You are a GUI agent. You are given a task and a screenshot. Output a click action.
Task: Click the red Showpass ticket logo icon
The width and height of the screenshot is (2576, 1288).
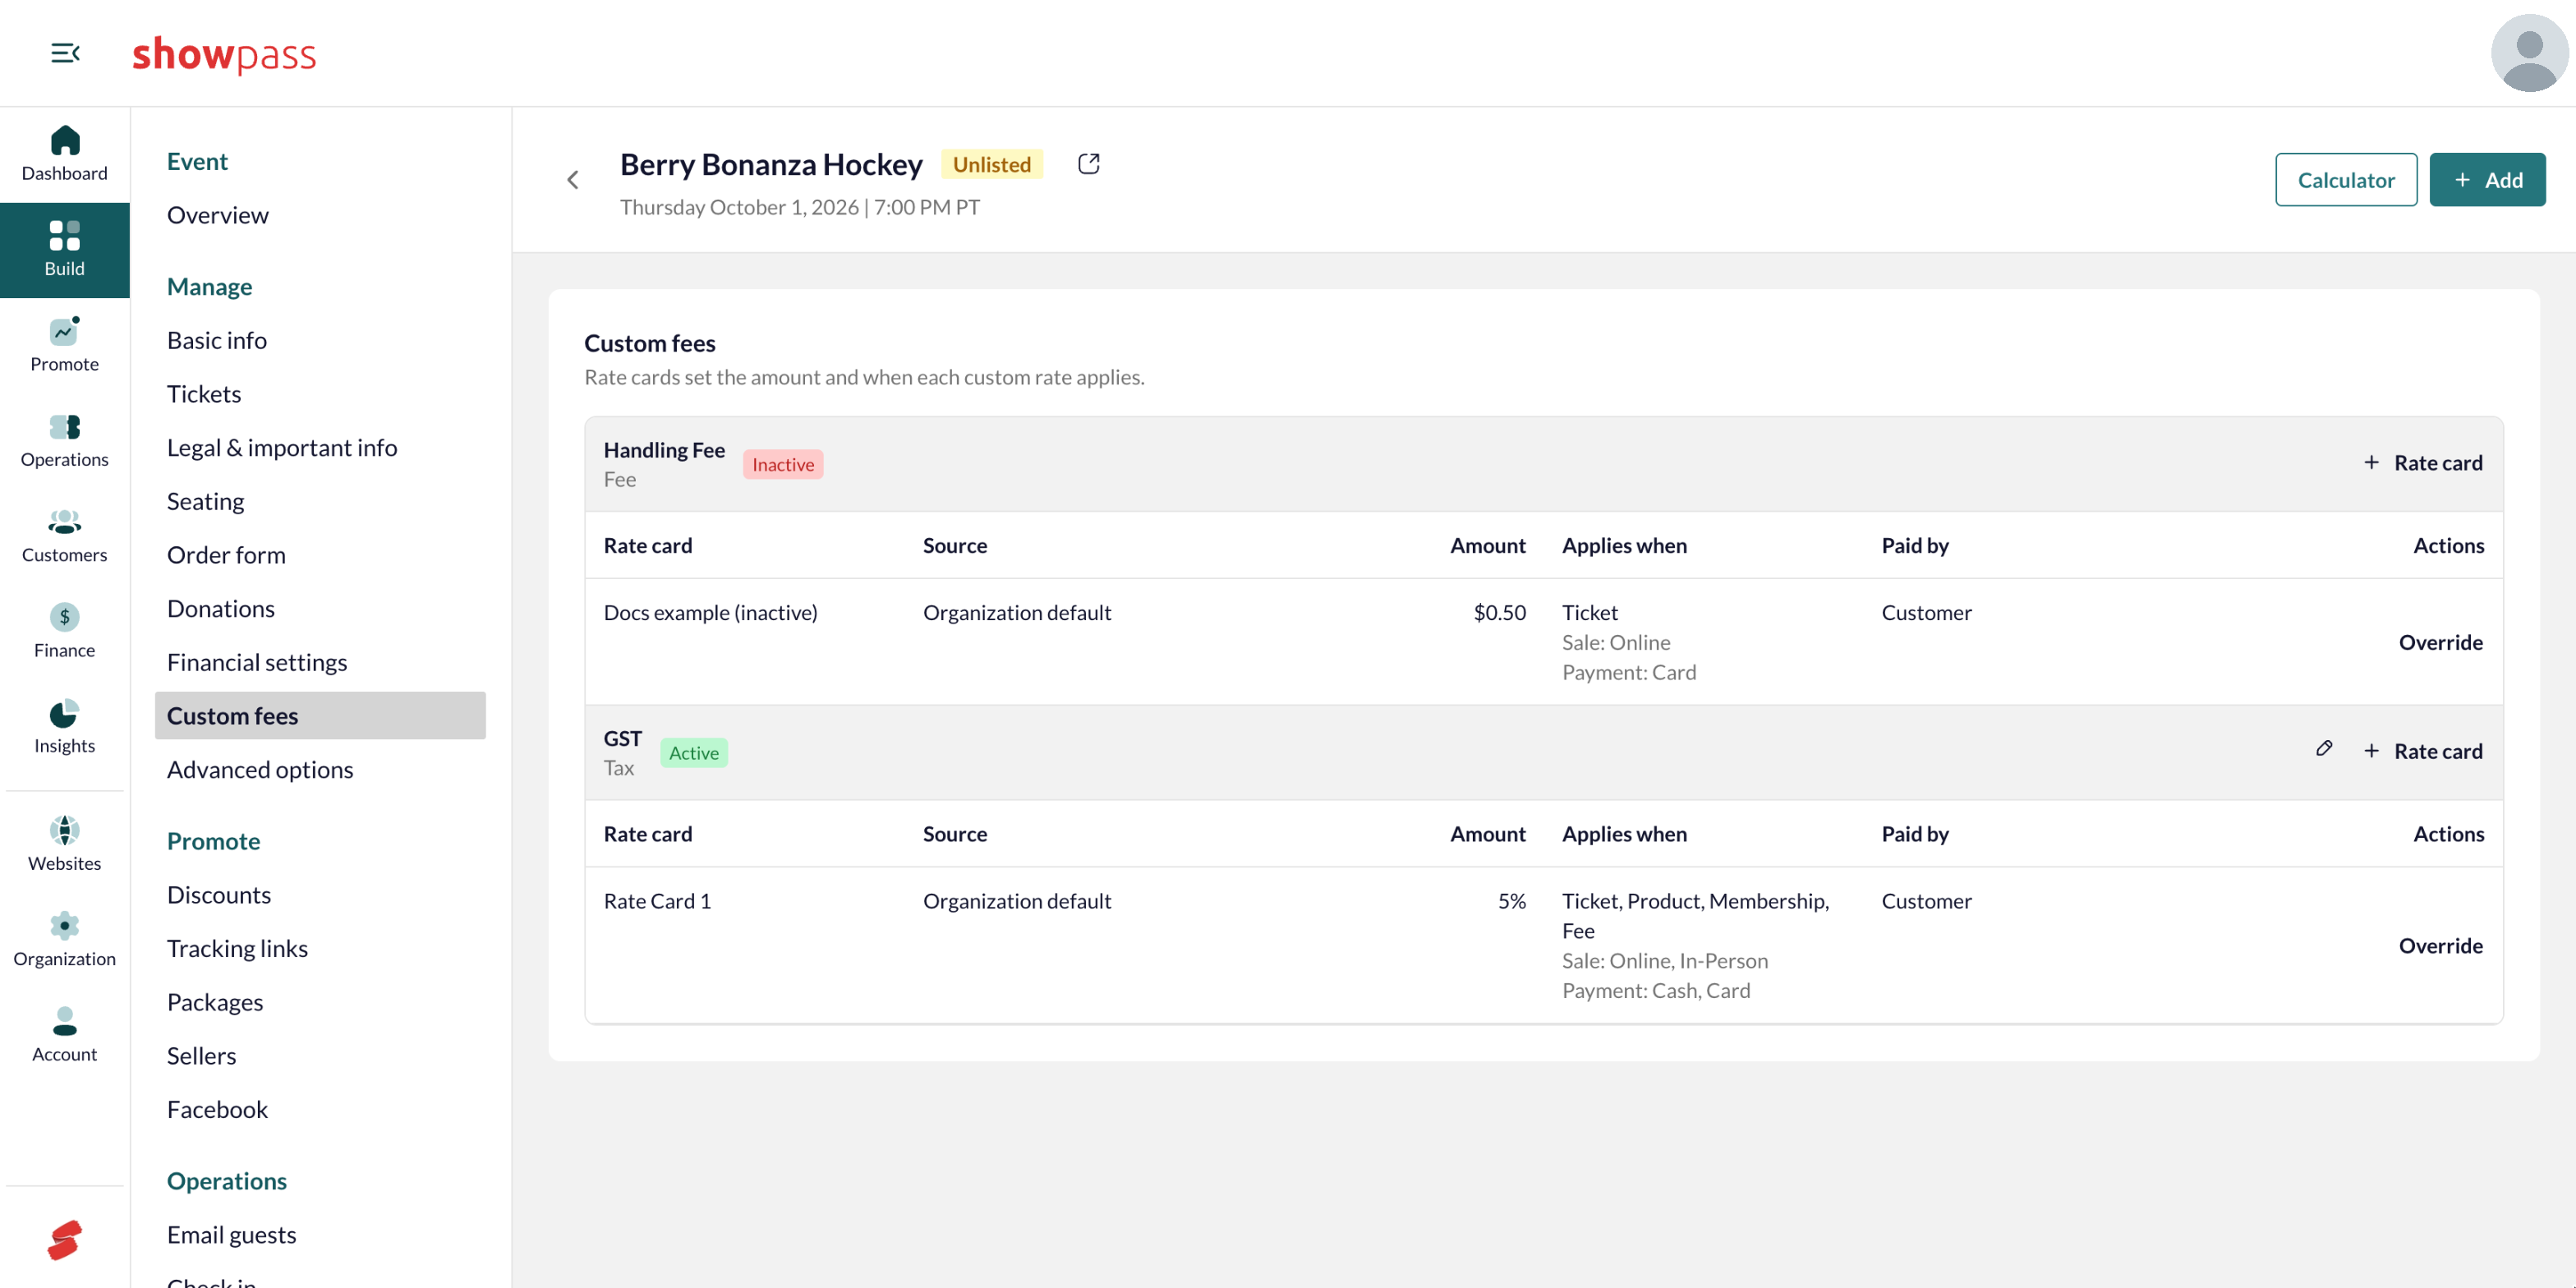click(65, 1240)
